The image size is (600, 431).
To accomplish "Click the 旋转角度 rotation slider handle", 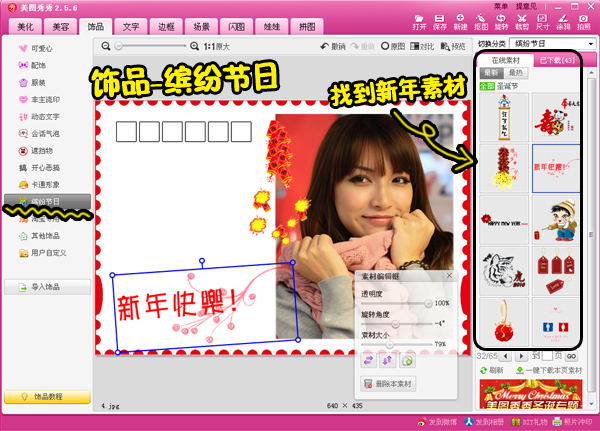I will click(395, 324).
